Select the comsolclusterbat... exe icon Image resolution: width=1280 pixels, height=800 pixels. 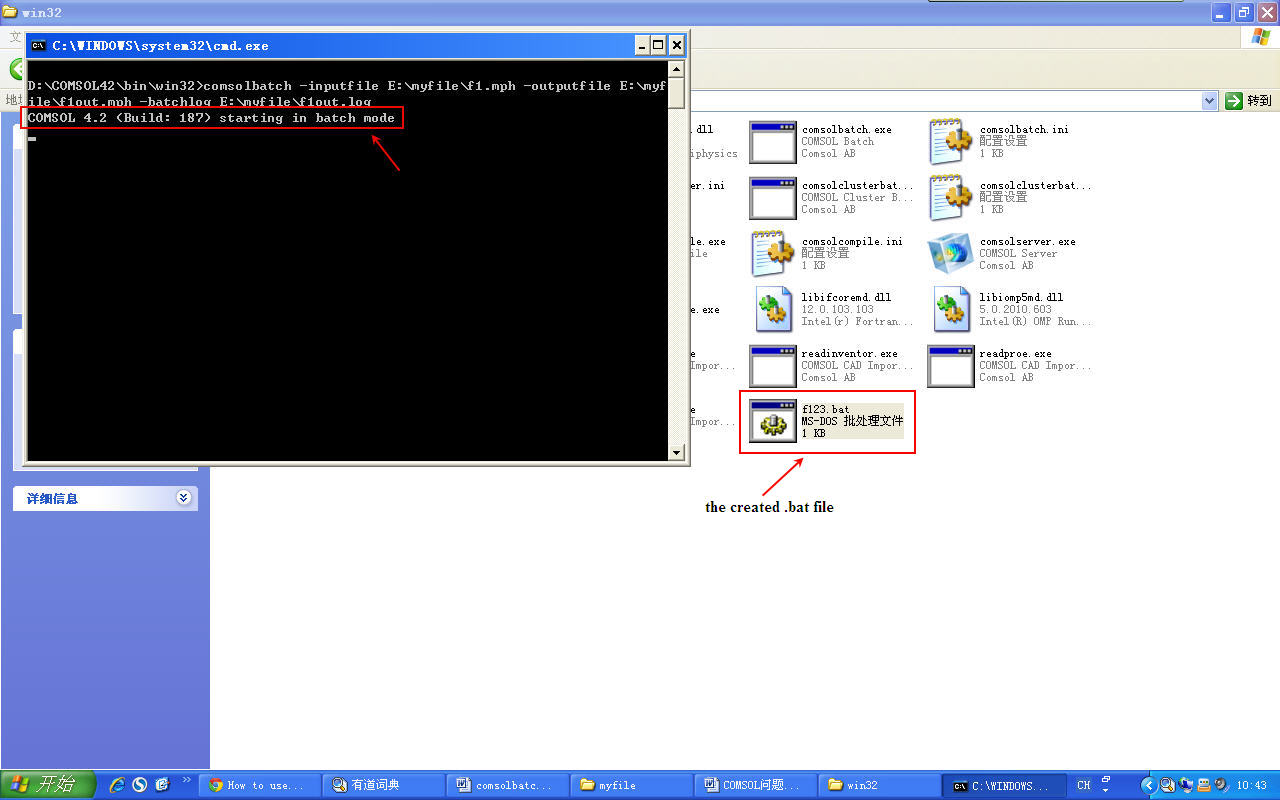pos(772,198)
